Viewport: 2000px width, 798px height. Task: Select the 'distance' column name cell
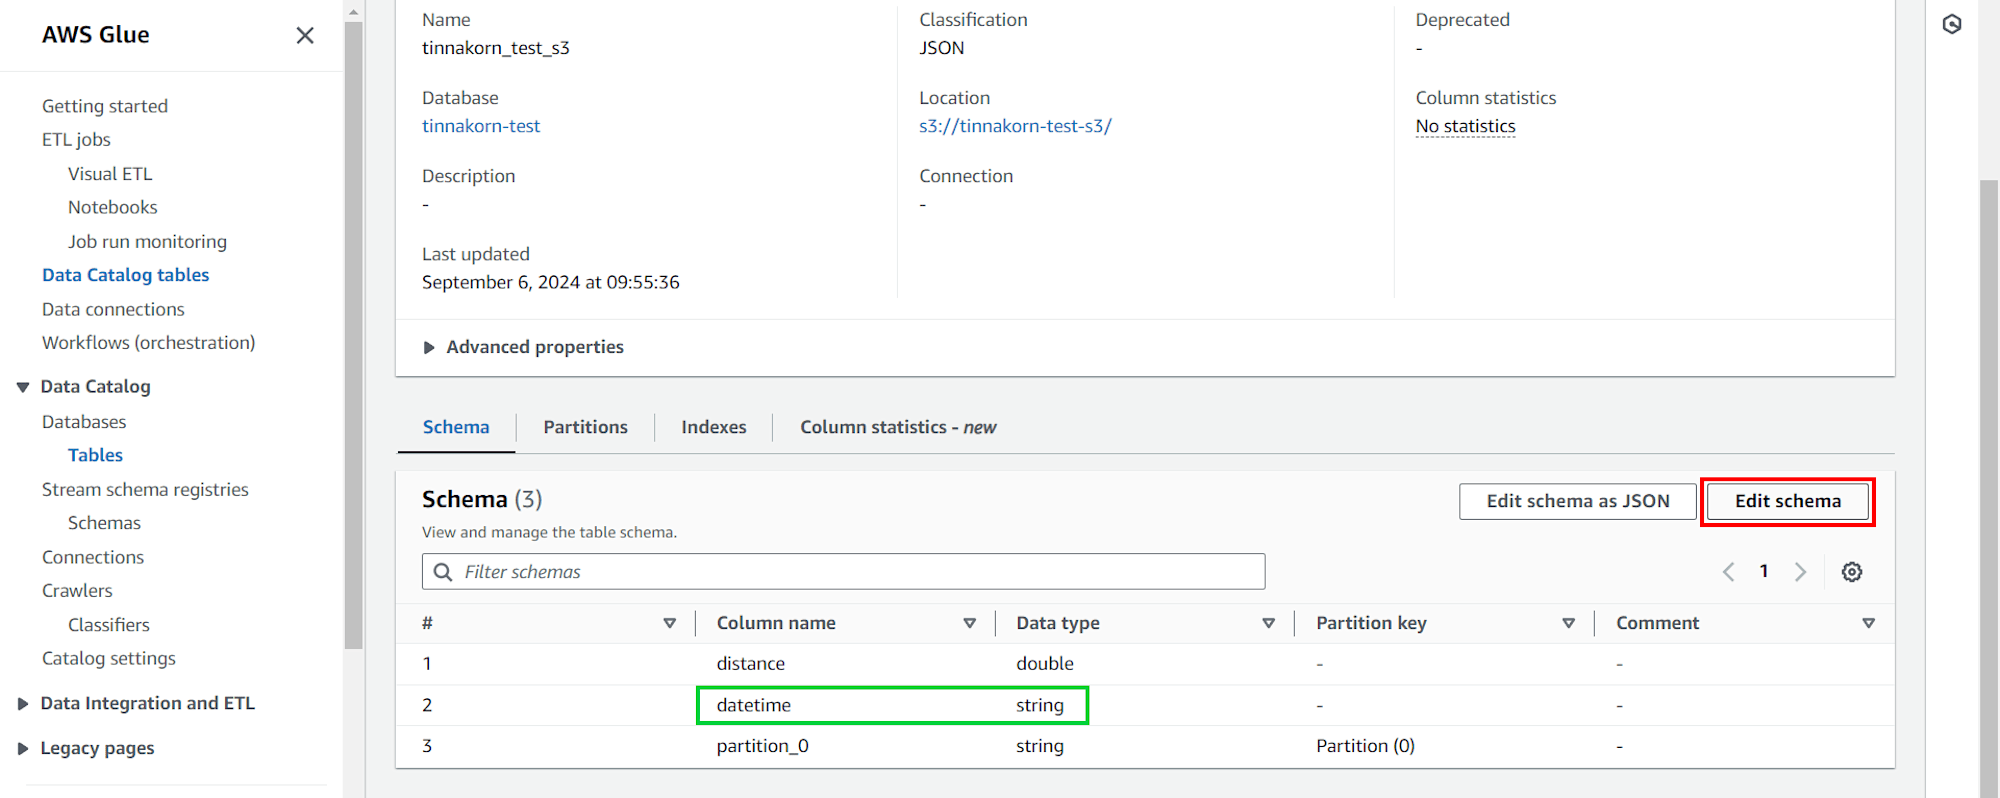751,664
